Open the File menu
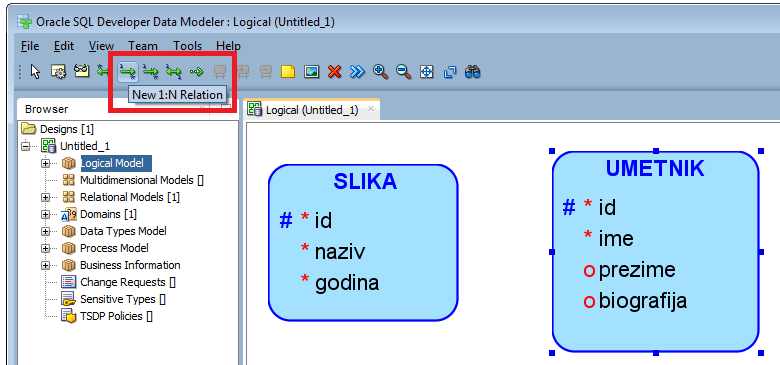780x365 pixels. [x=30, y=46]
